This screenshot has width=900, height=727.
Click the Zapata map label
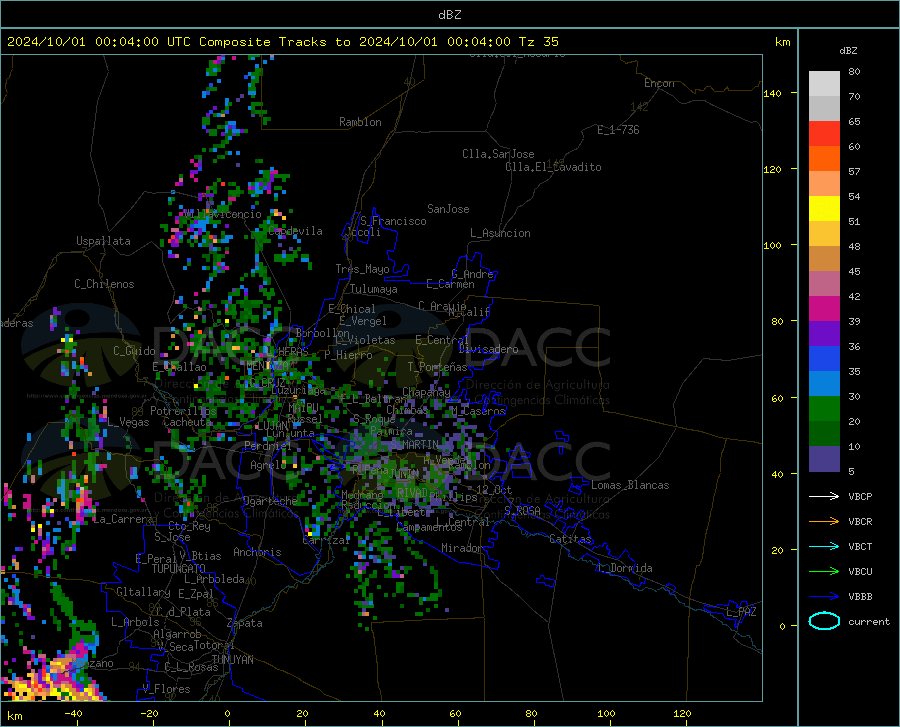point(245,623)
